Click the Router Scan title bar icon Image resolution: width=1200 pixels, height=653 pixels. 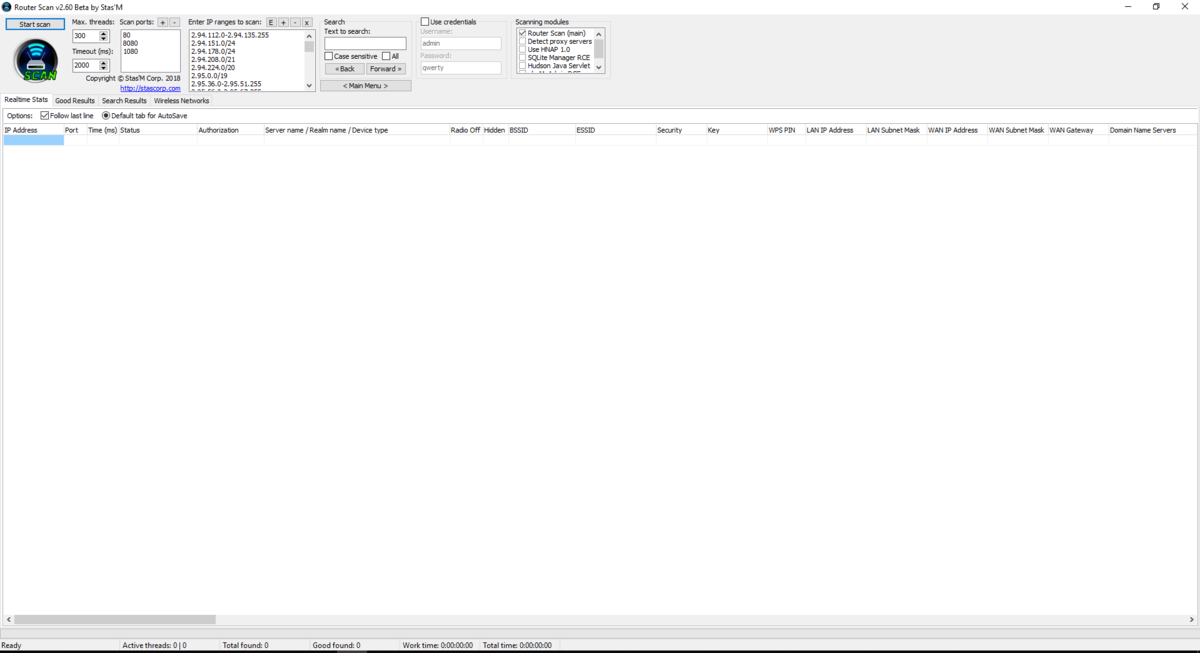[x=7, y=6]
